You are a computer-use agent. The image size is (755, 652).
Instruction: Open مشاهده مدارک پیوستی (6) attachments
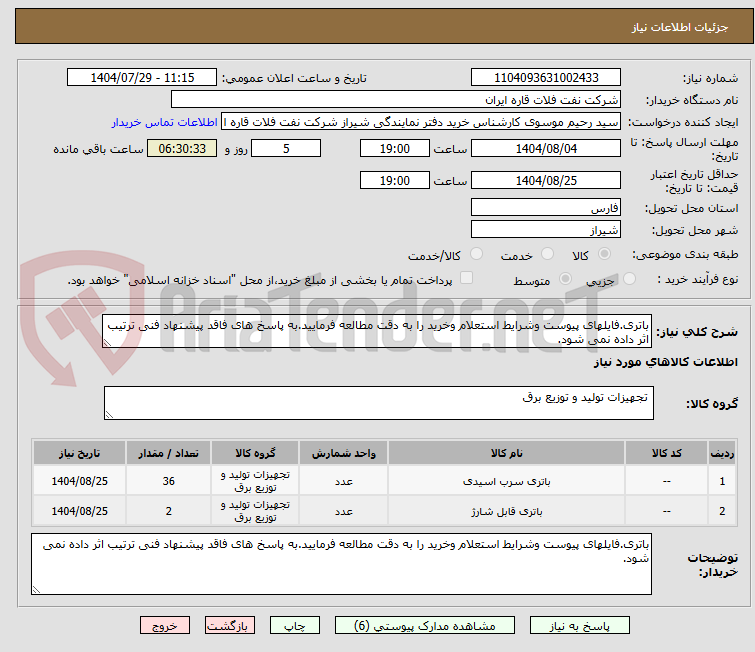[424, 626]
